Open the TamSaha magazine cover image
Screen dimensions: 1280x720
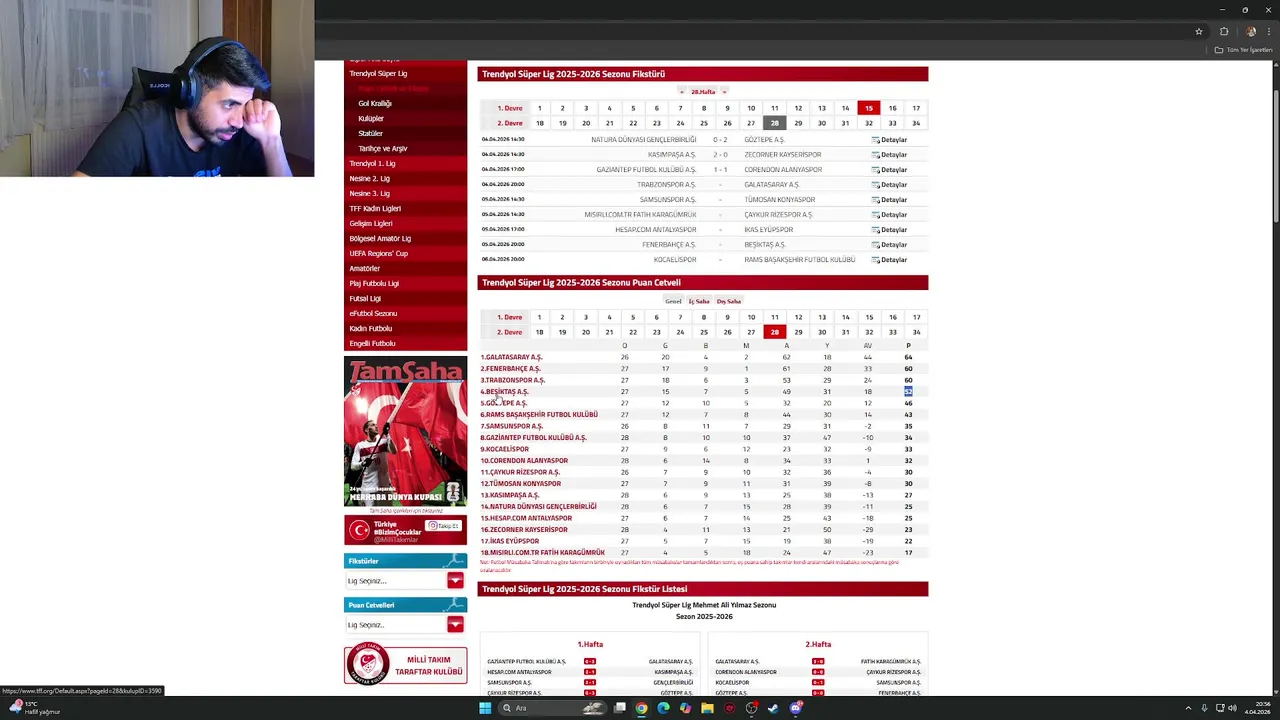[x=405, y=432]
